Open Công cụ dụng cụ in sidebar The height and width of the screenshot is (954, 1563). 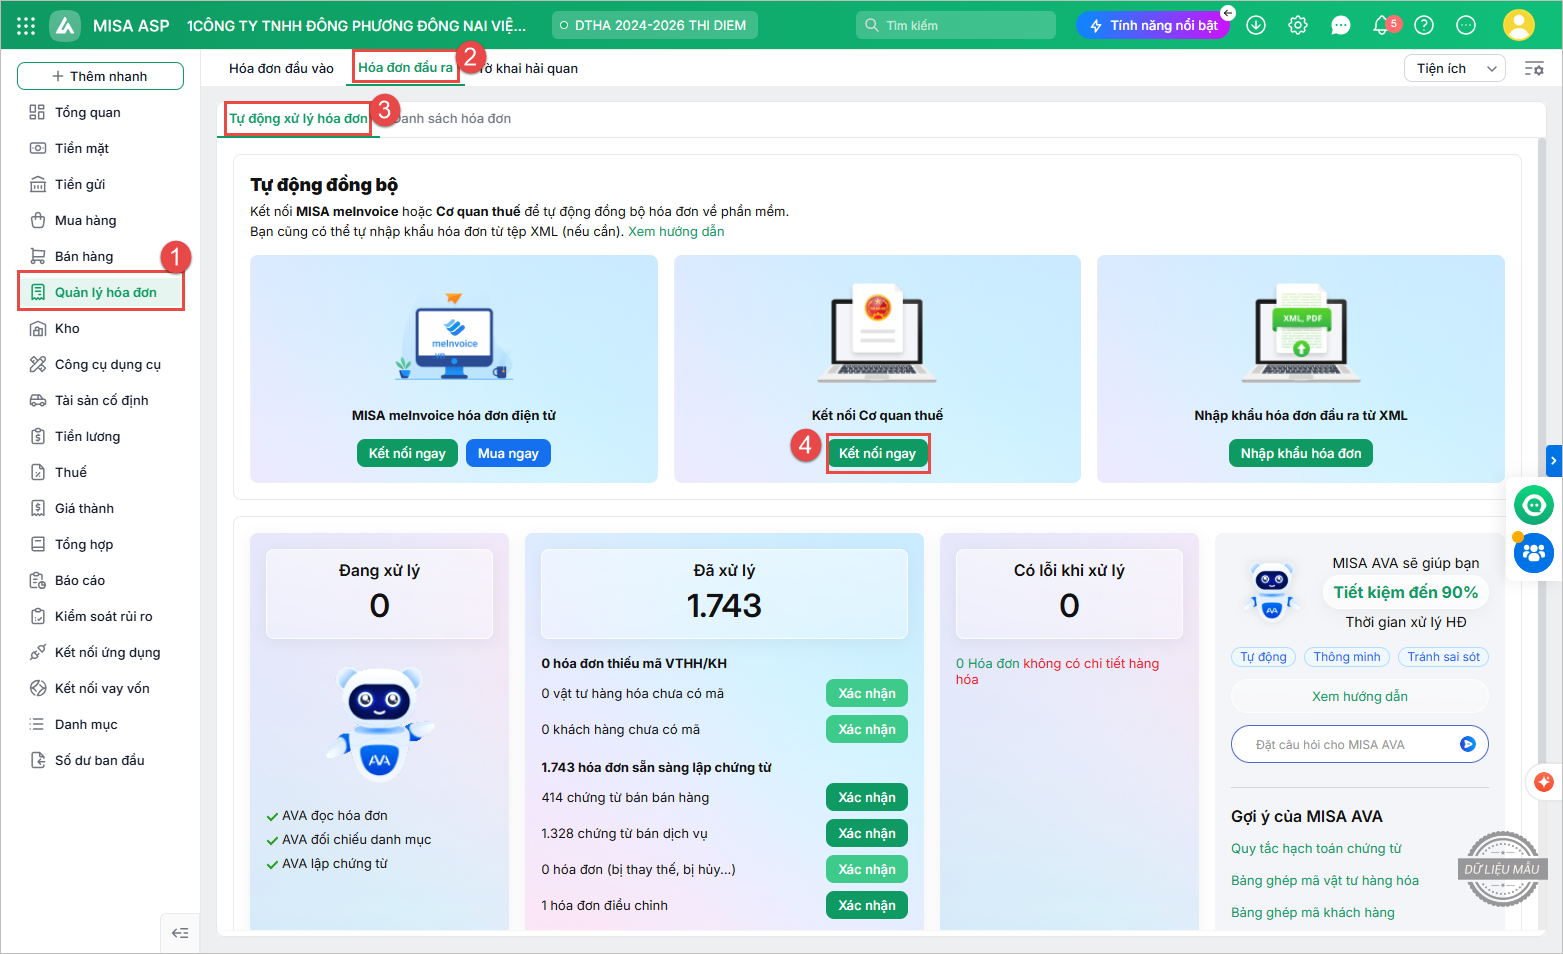100,364
